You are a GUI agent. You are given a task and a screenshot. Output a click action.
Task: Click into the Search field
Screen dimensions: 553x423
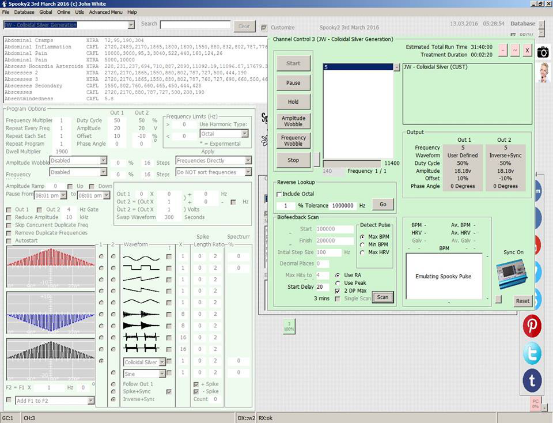195,25
